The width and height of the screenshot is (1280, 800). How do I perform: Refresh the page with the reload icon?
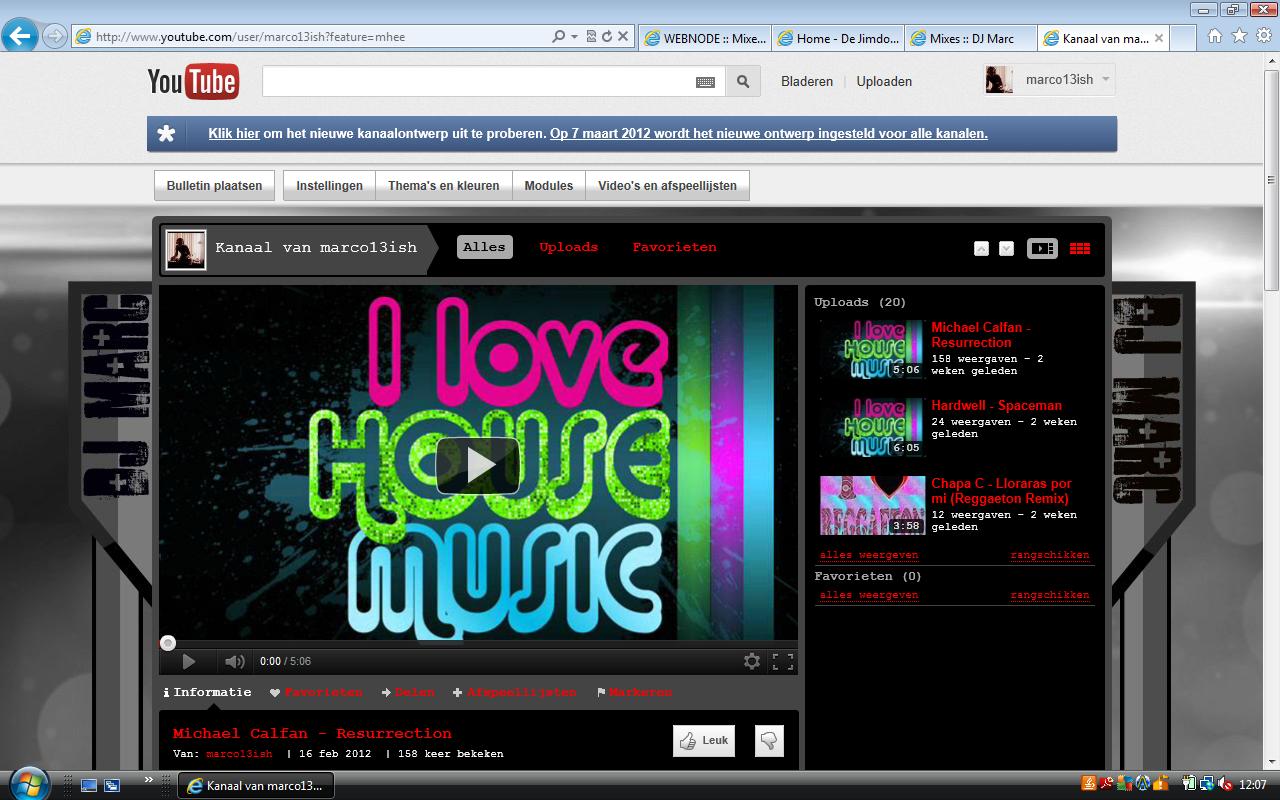(606, 37)
